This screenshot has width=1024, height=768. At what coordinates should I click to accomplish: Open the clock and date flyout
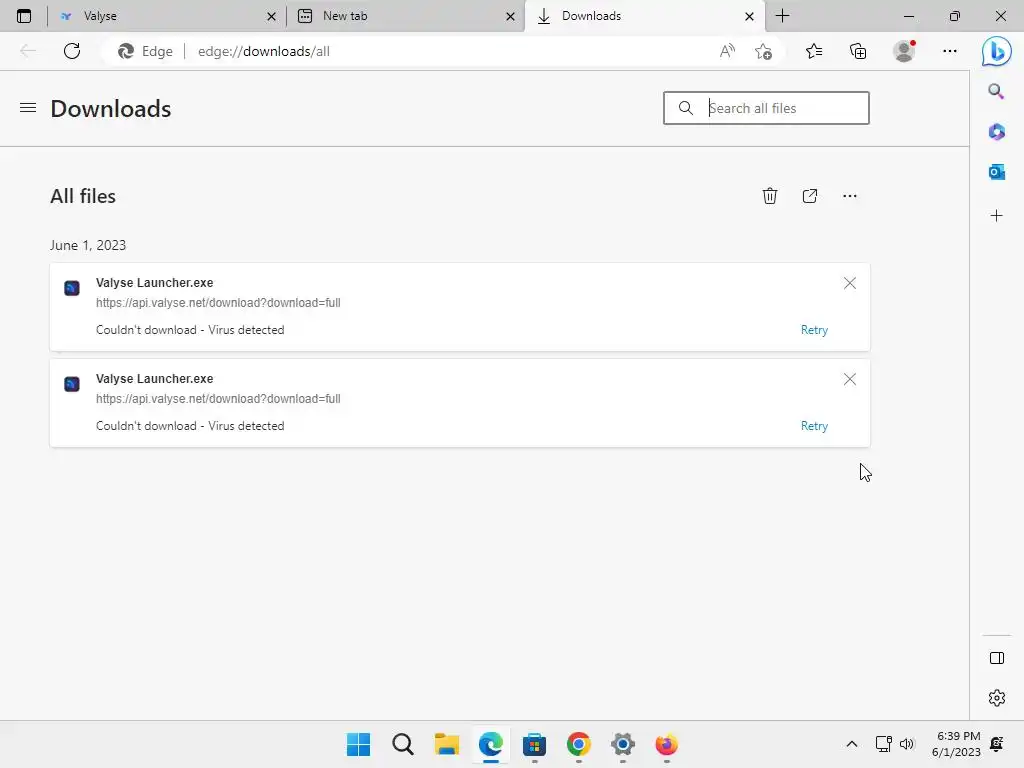[x=956, y=744]
